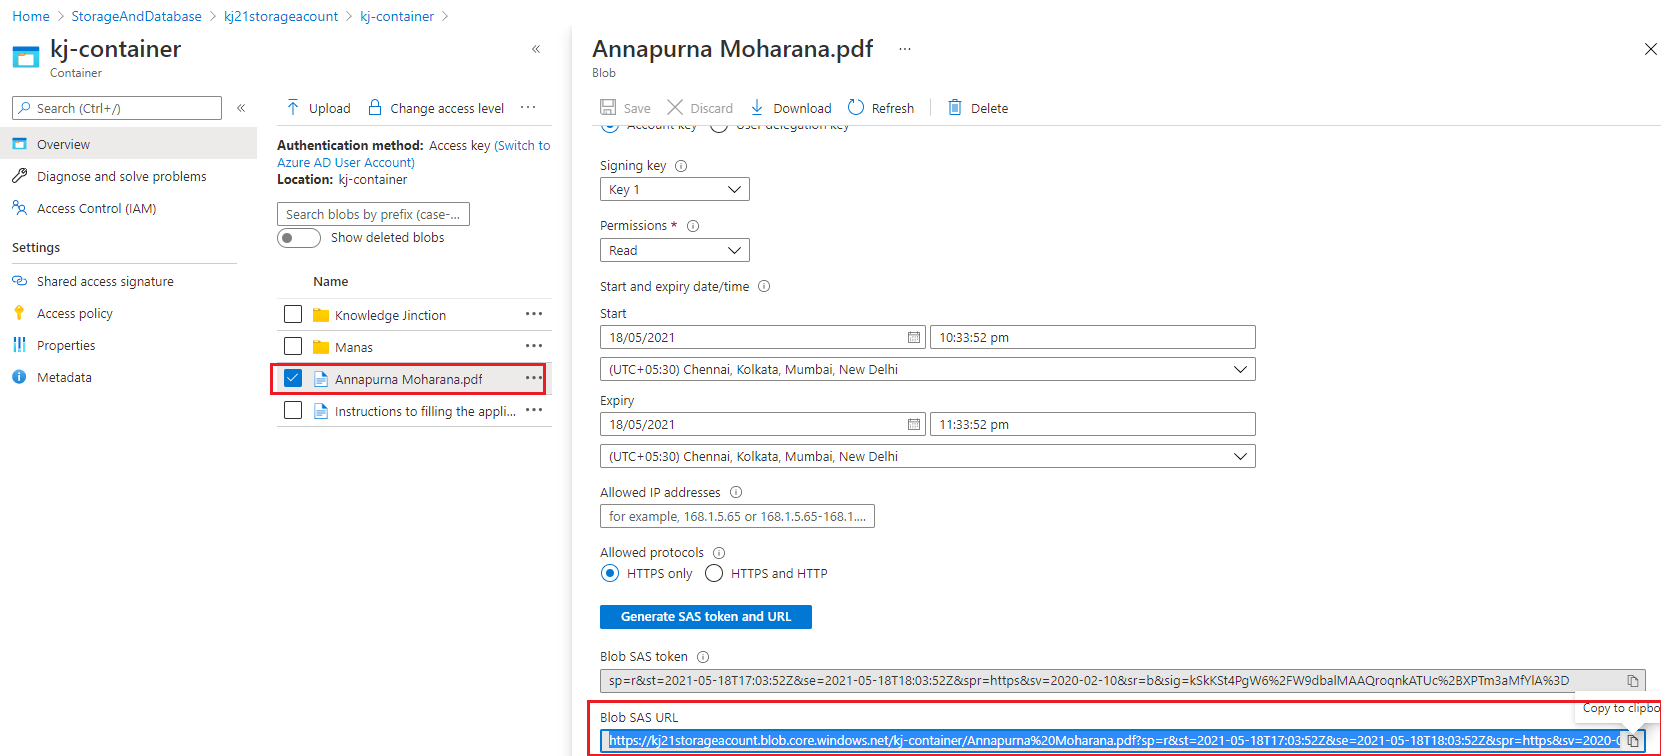Toggle Show deleted blobs switch
The height and width of the screenshot is (756, 1661).
pyautogui.click(x=299, y=238)
